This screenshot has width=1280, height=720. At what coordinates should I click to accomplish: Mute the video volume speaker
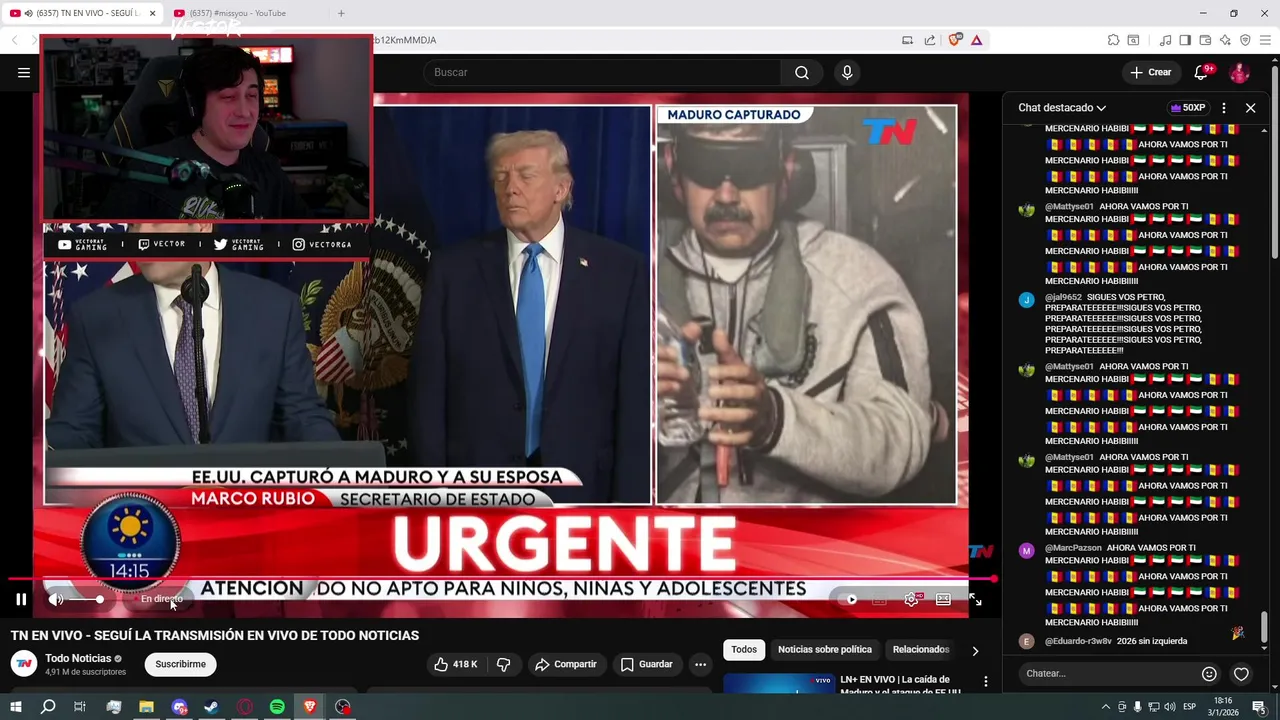(56, 599)
